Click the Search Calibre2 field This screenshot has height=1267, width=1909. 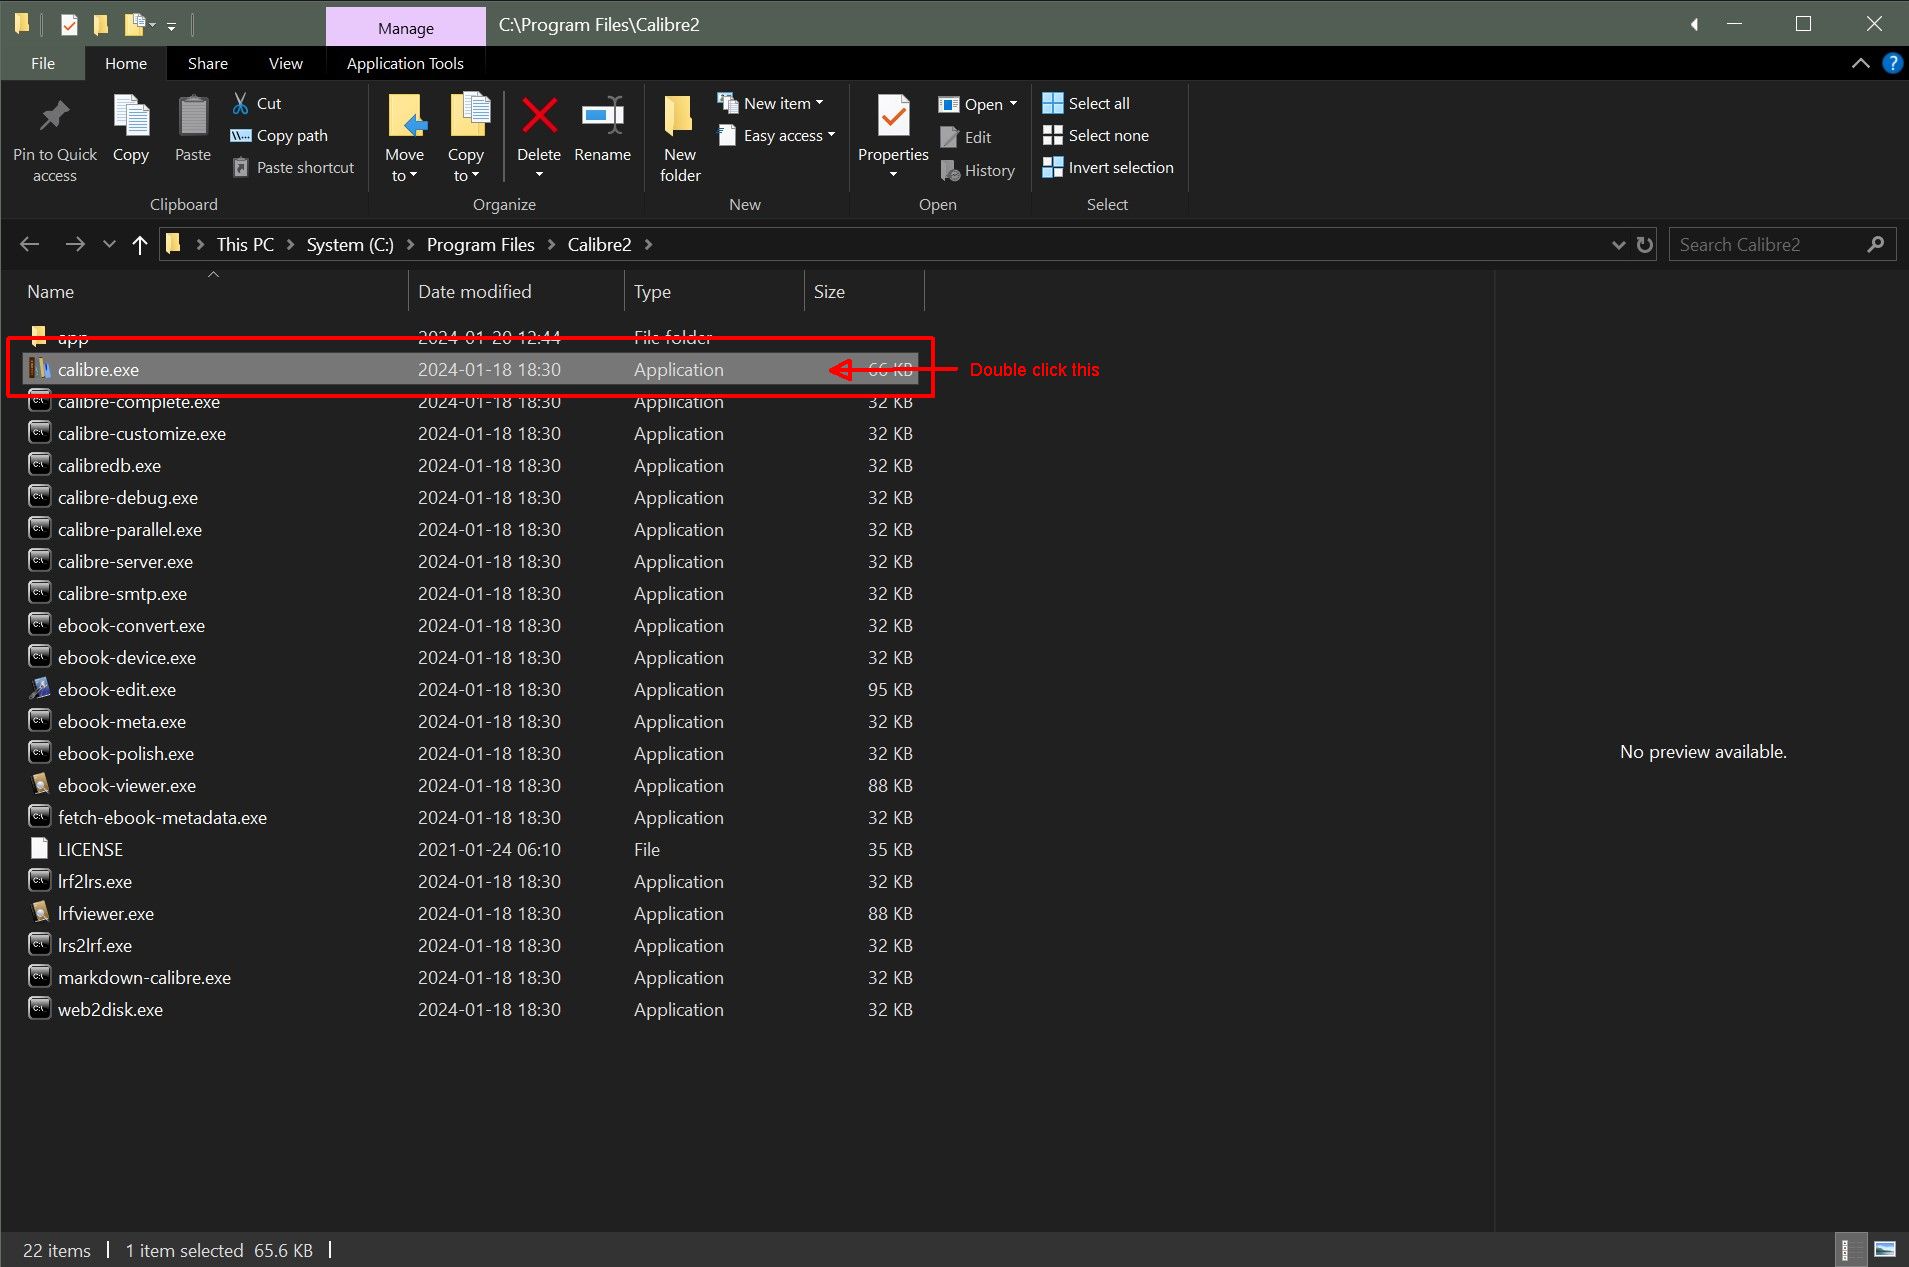[x=1770, y=244]
